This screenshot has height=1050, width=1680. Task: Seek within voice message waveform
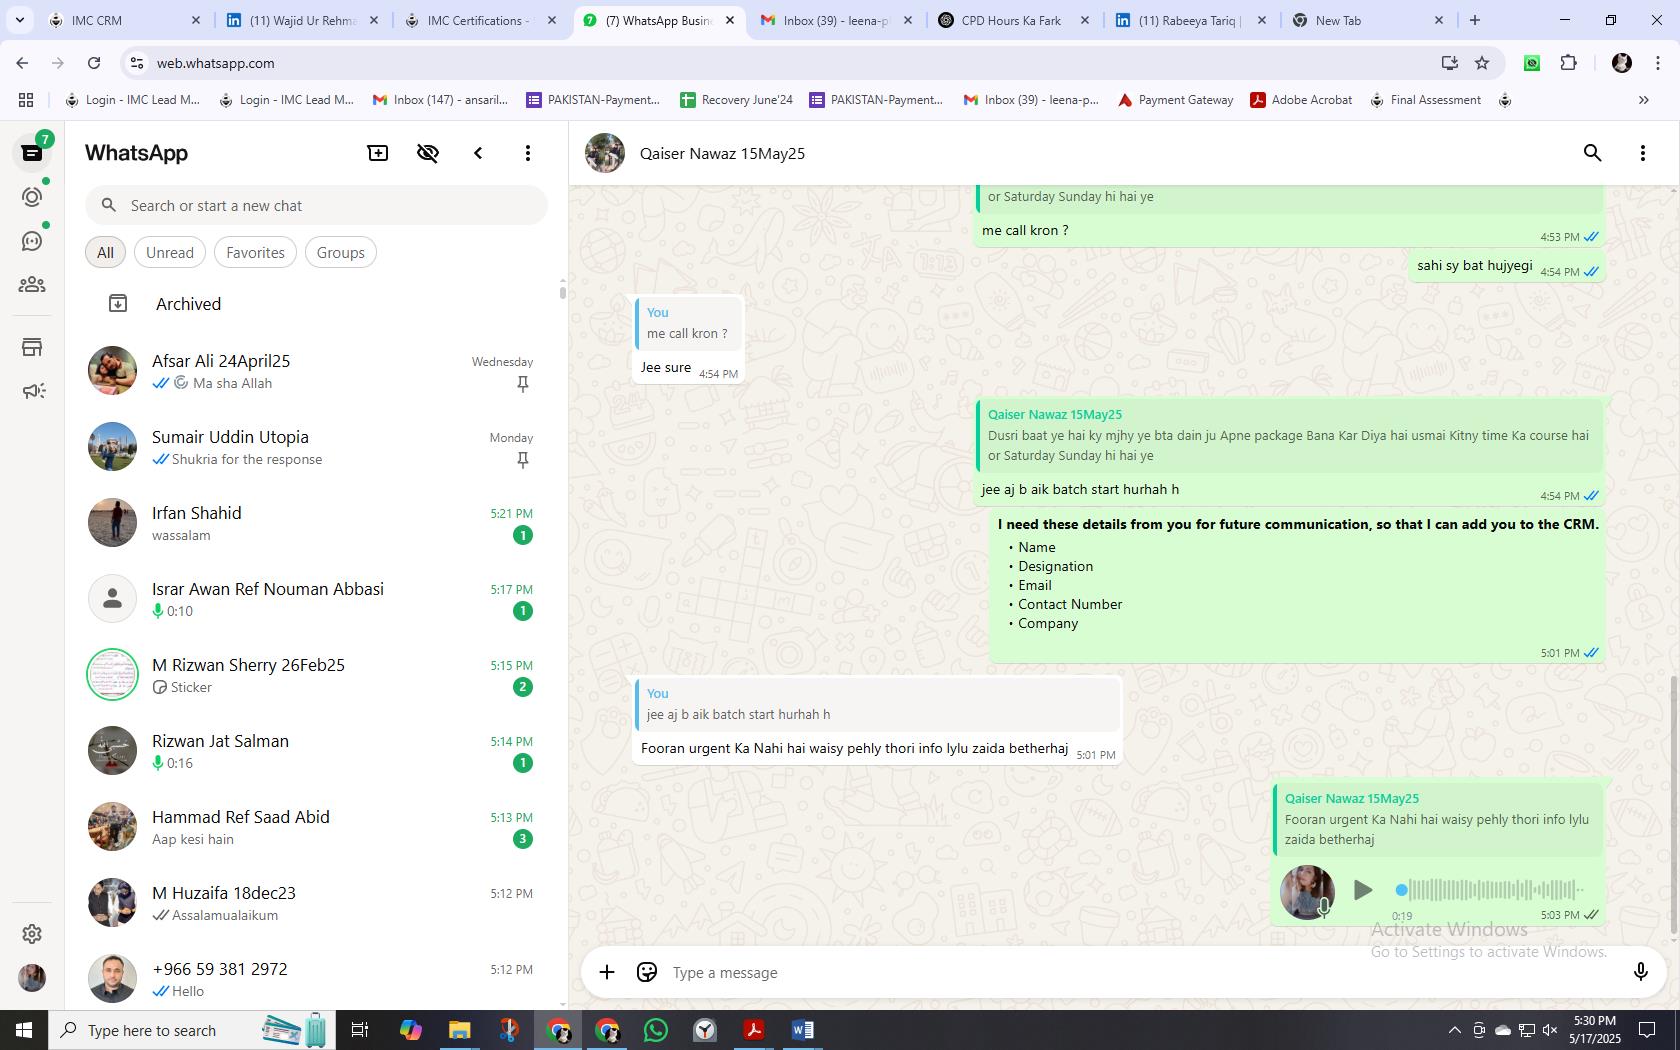tap(1490, 889)
